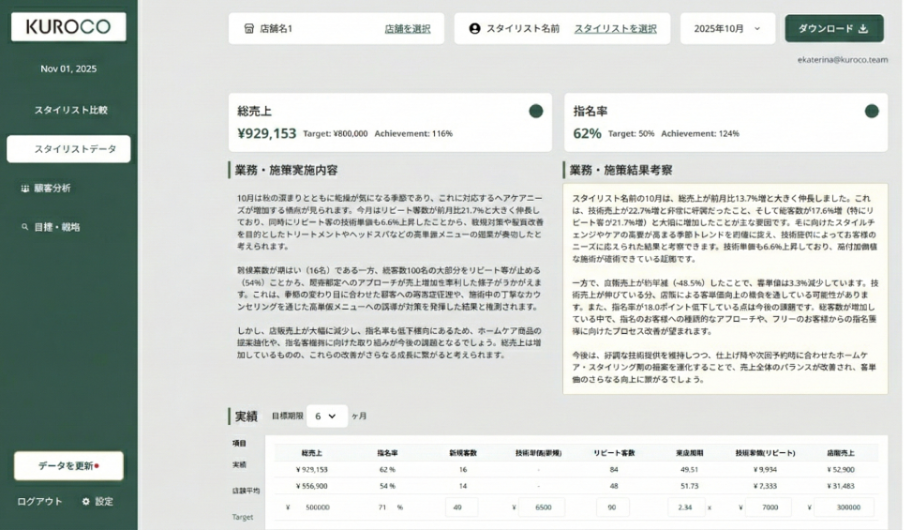The height and width of the screenshot is (530, 904).
Task: Click the 店販売上 target input field
Action: tap(842, 507)
